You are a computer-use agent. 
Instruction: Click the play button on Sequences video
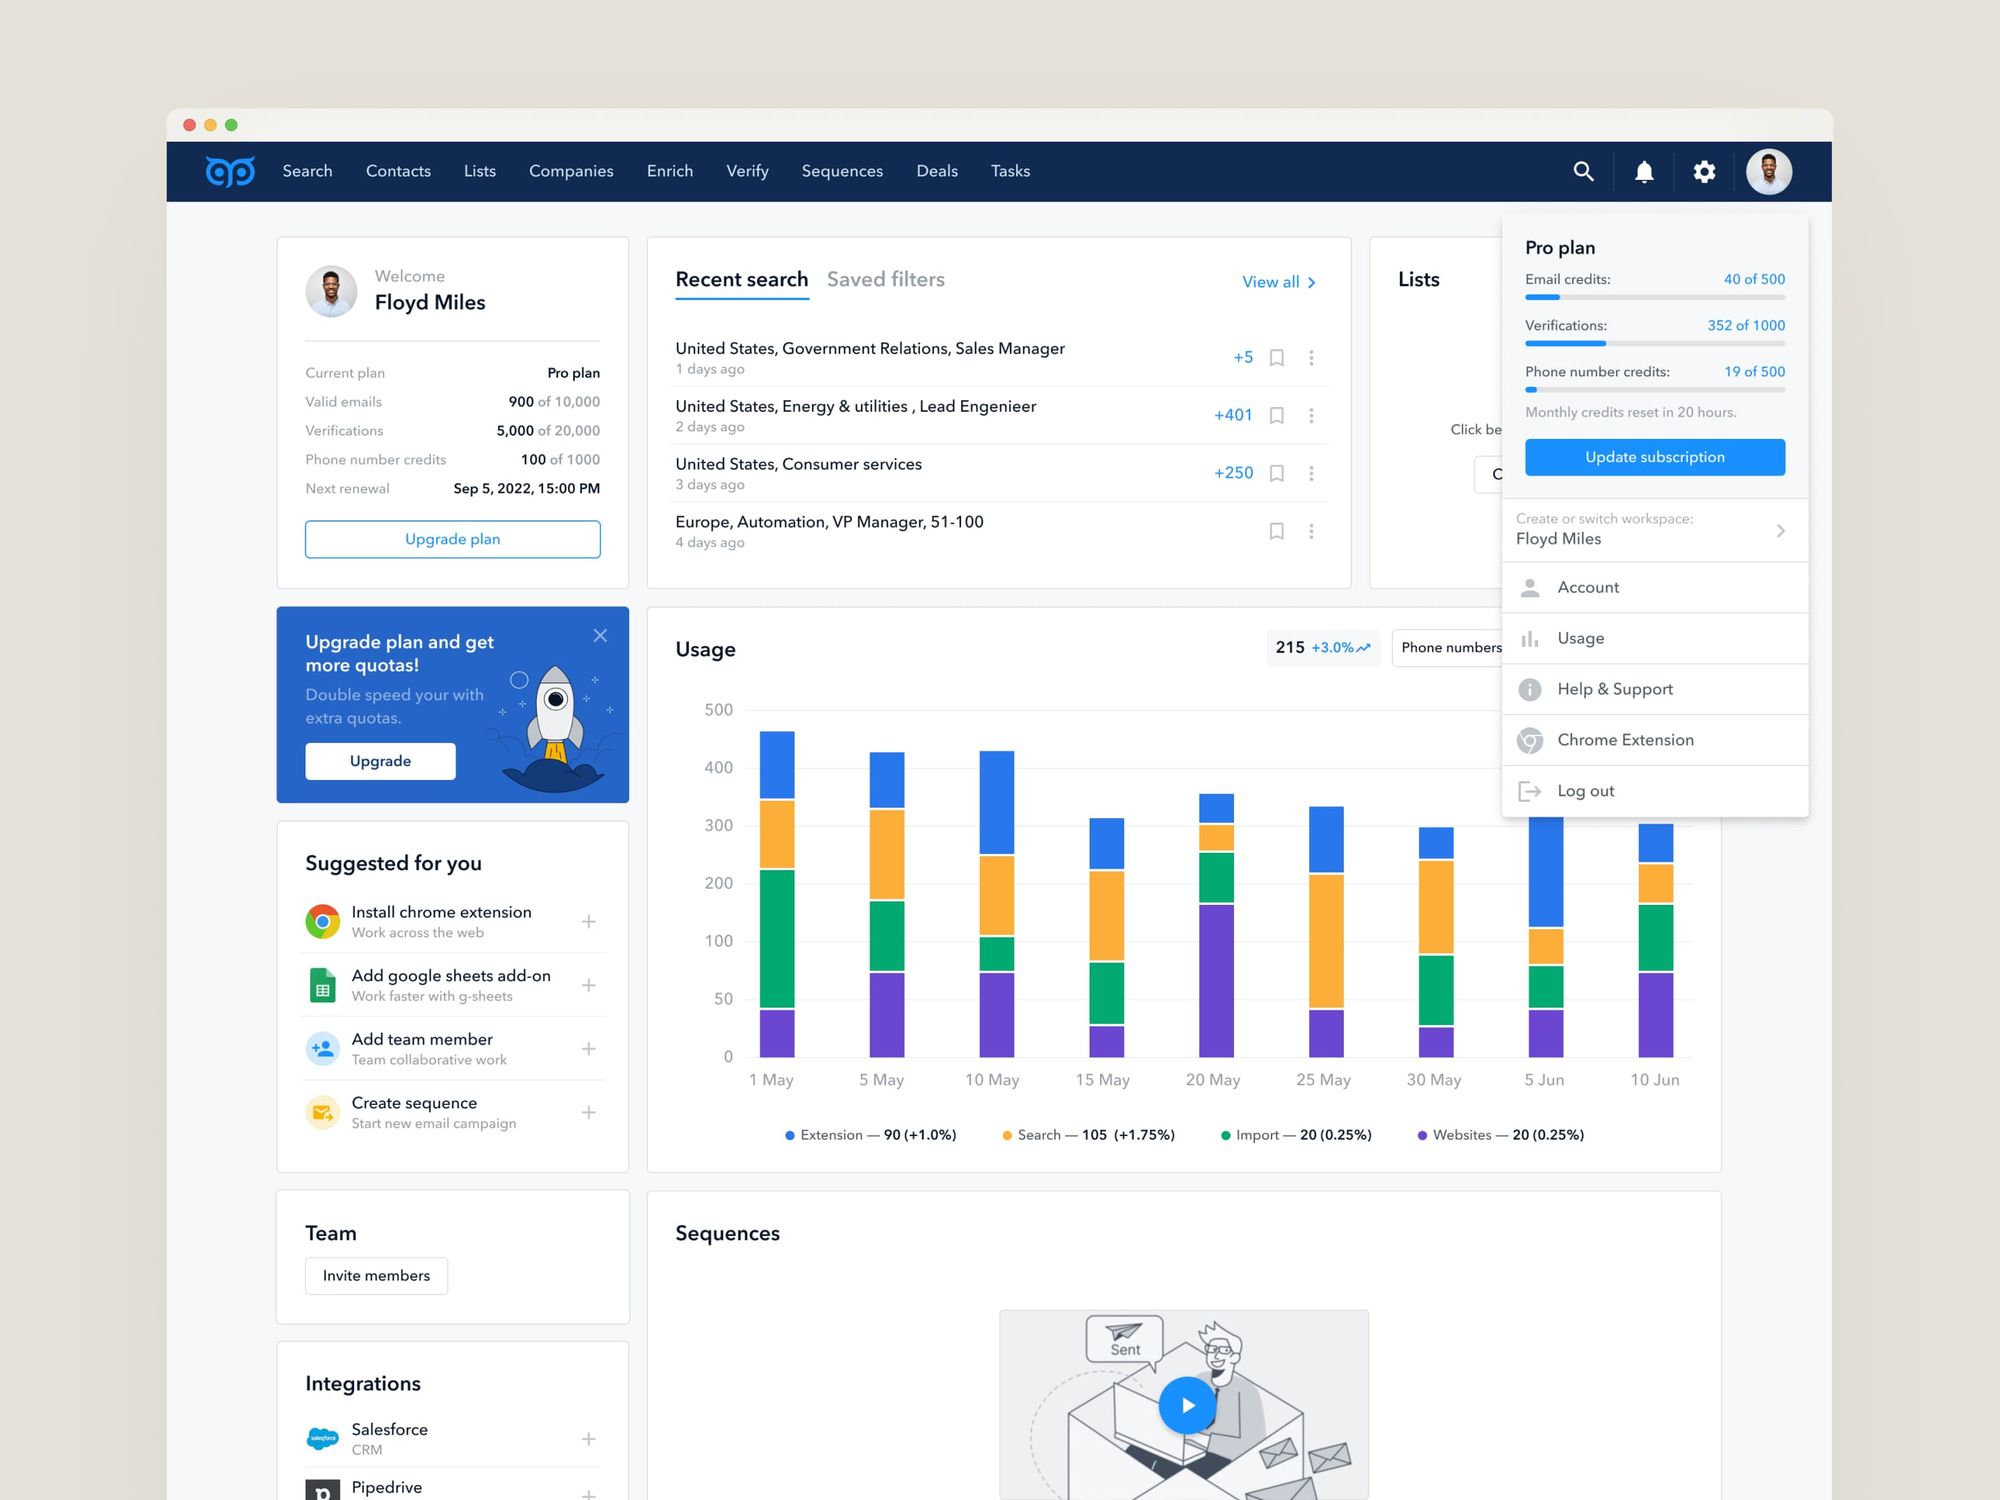pyautogui.click(x=1187, y=1404)
